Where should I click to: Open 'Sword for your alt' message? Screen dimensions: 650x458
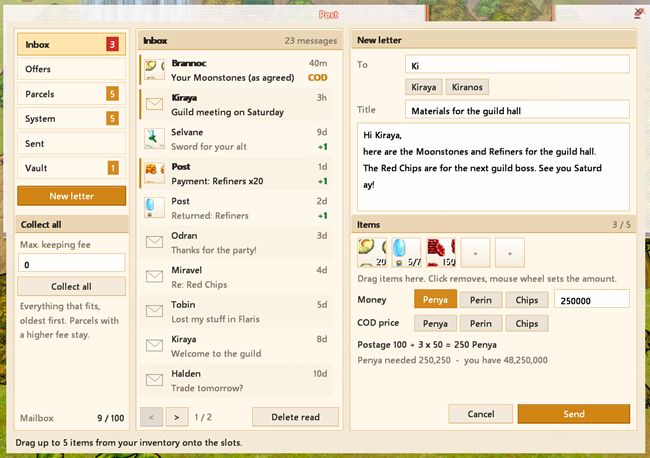click(235, 138)
